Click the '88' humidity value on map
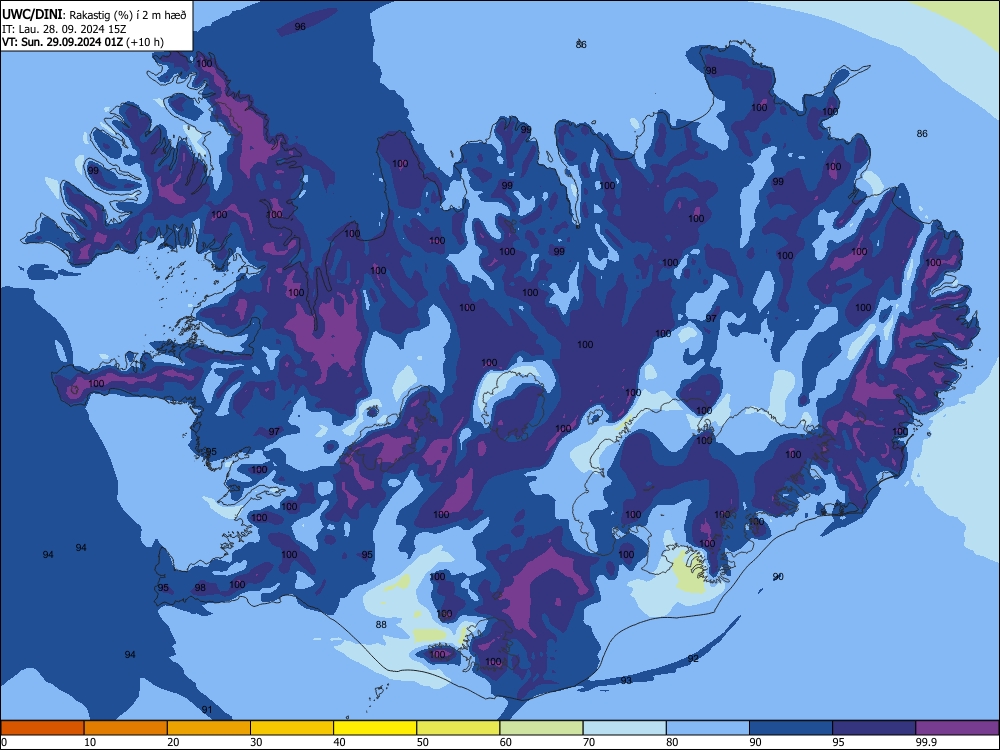Screen dimensions: 1000x750 pyautogui.click(x=381, y=624)
